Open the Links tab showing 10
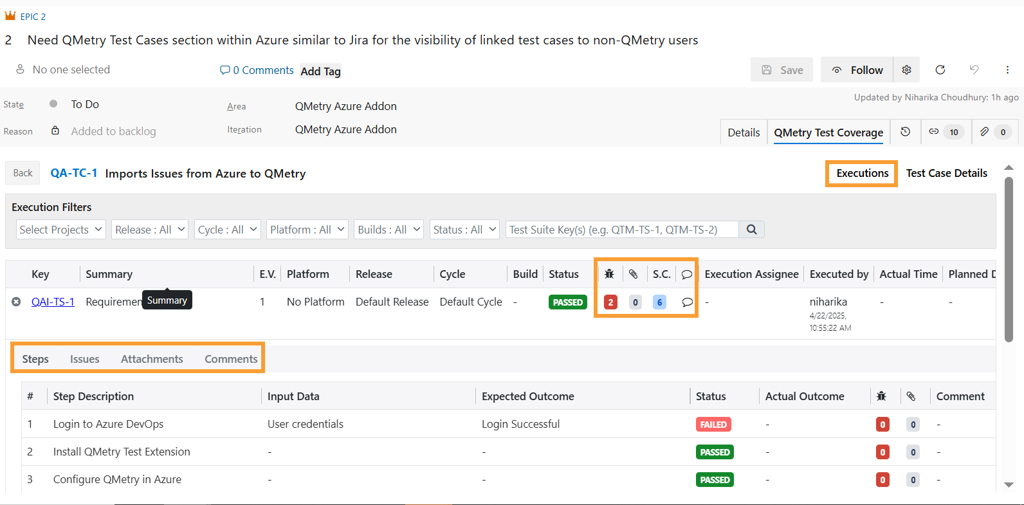 (945, 132)
